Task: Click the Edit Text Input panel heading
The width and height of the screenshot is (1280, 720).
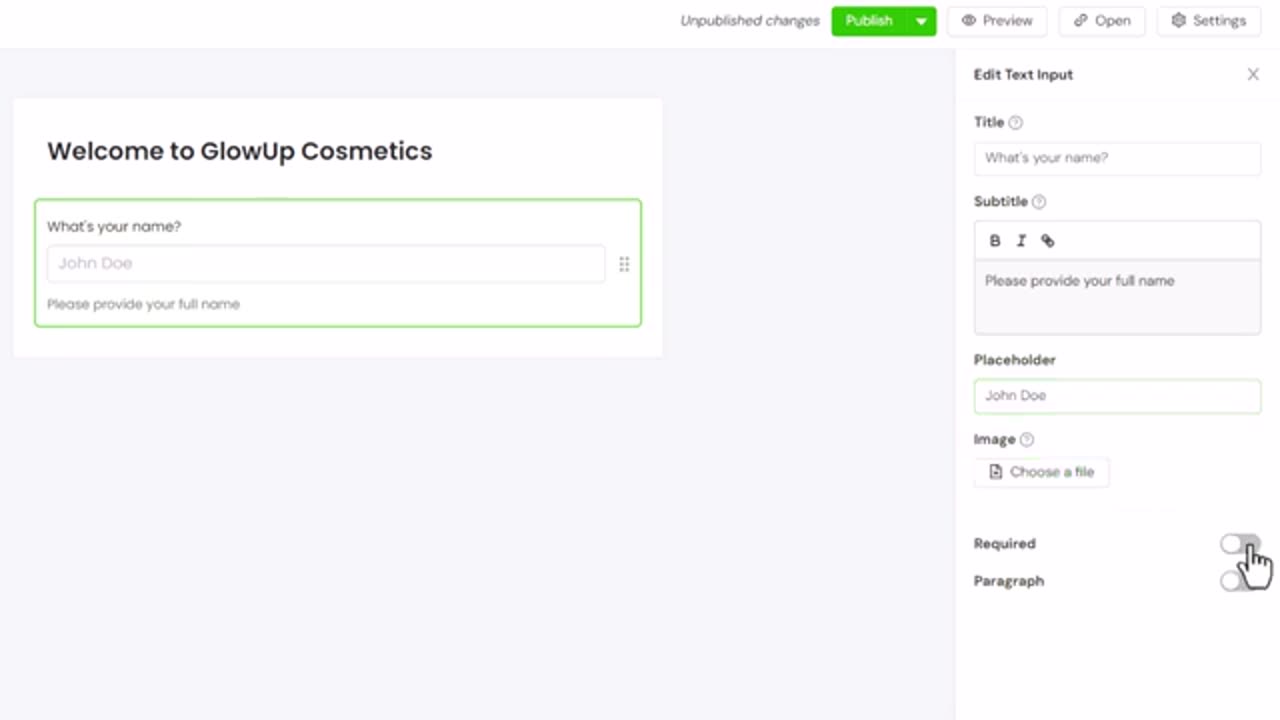Action: pyautogui.click(x=1023, y=74)
